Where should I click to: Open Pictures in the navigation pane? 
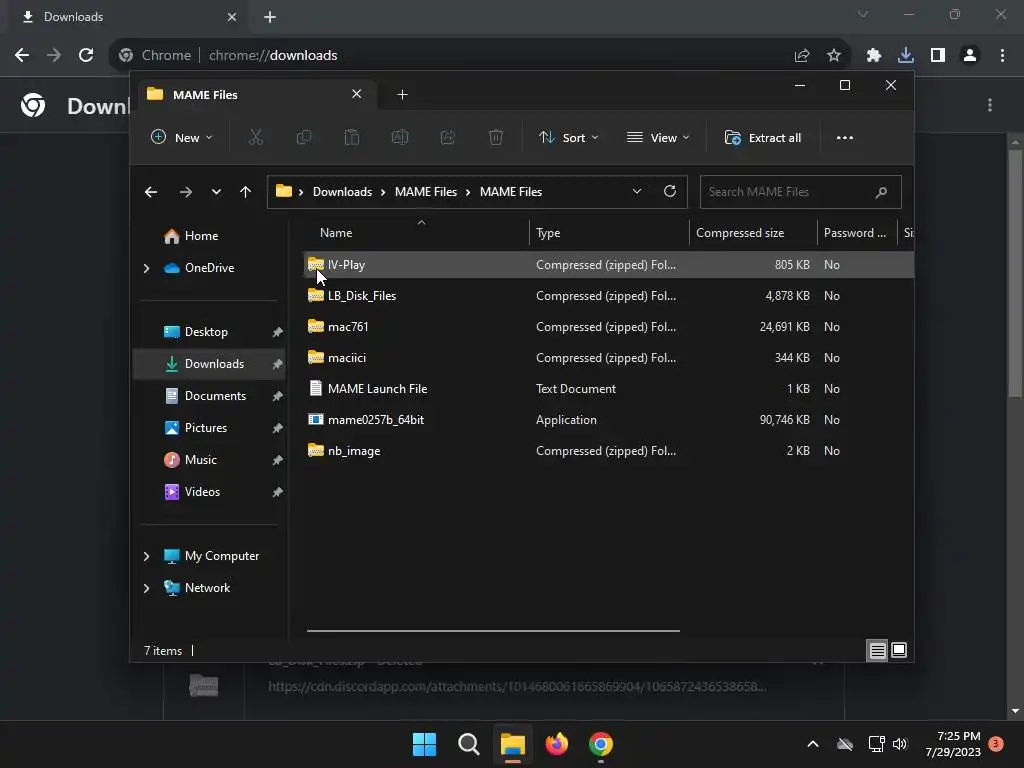(206, 428)
